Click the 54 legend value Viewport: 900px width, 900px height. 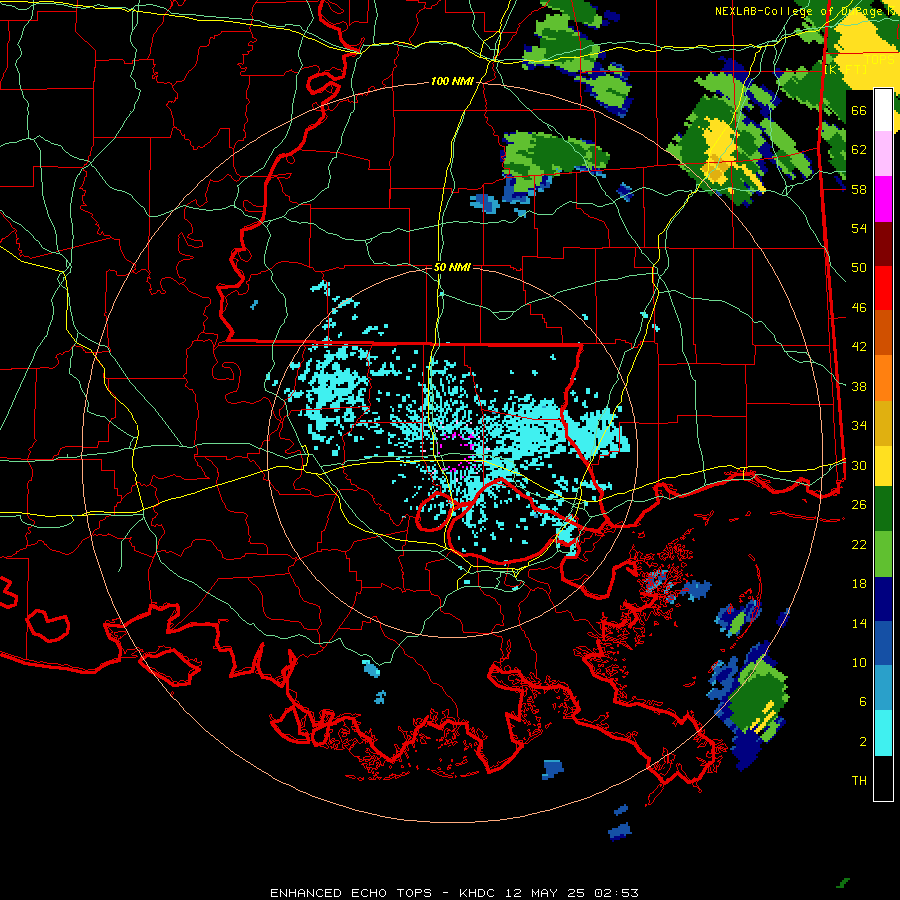[859, 228]
